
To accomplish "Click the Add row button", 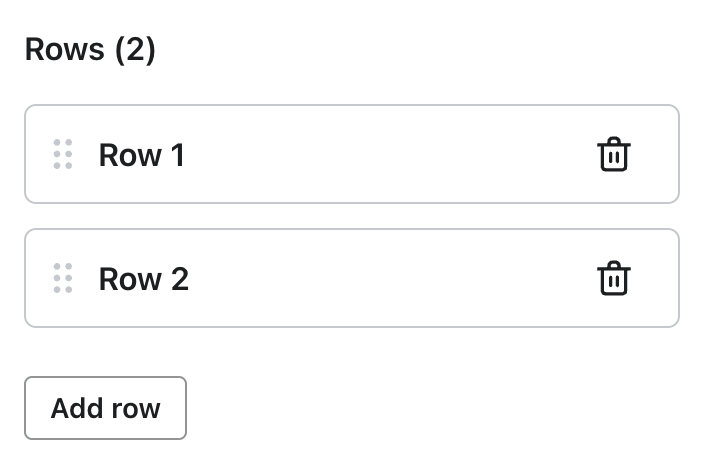I will click(x=105, y=408).
